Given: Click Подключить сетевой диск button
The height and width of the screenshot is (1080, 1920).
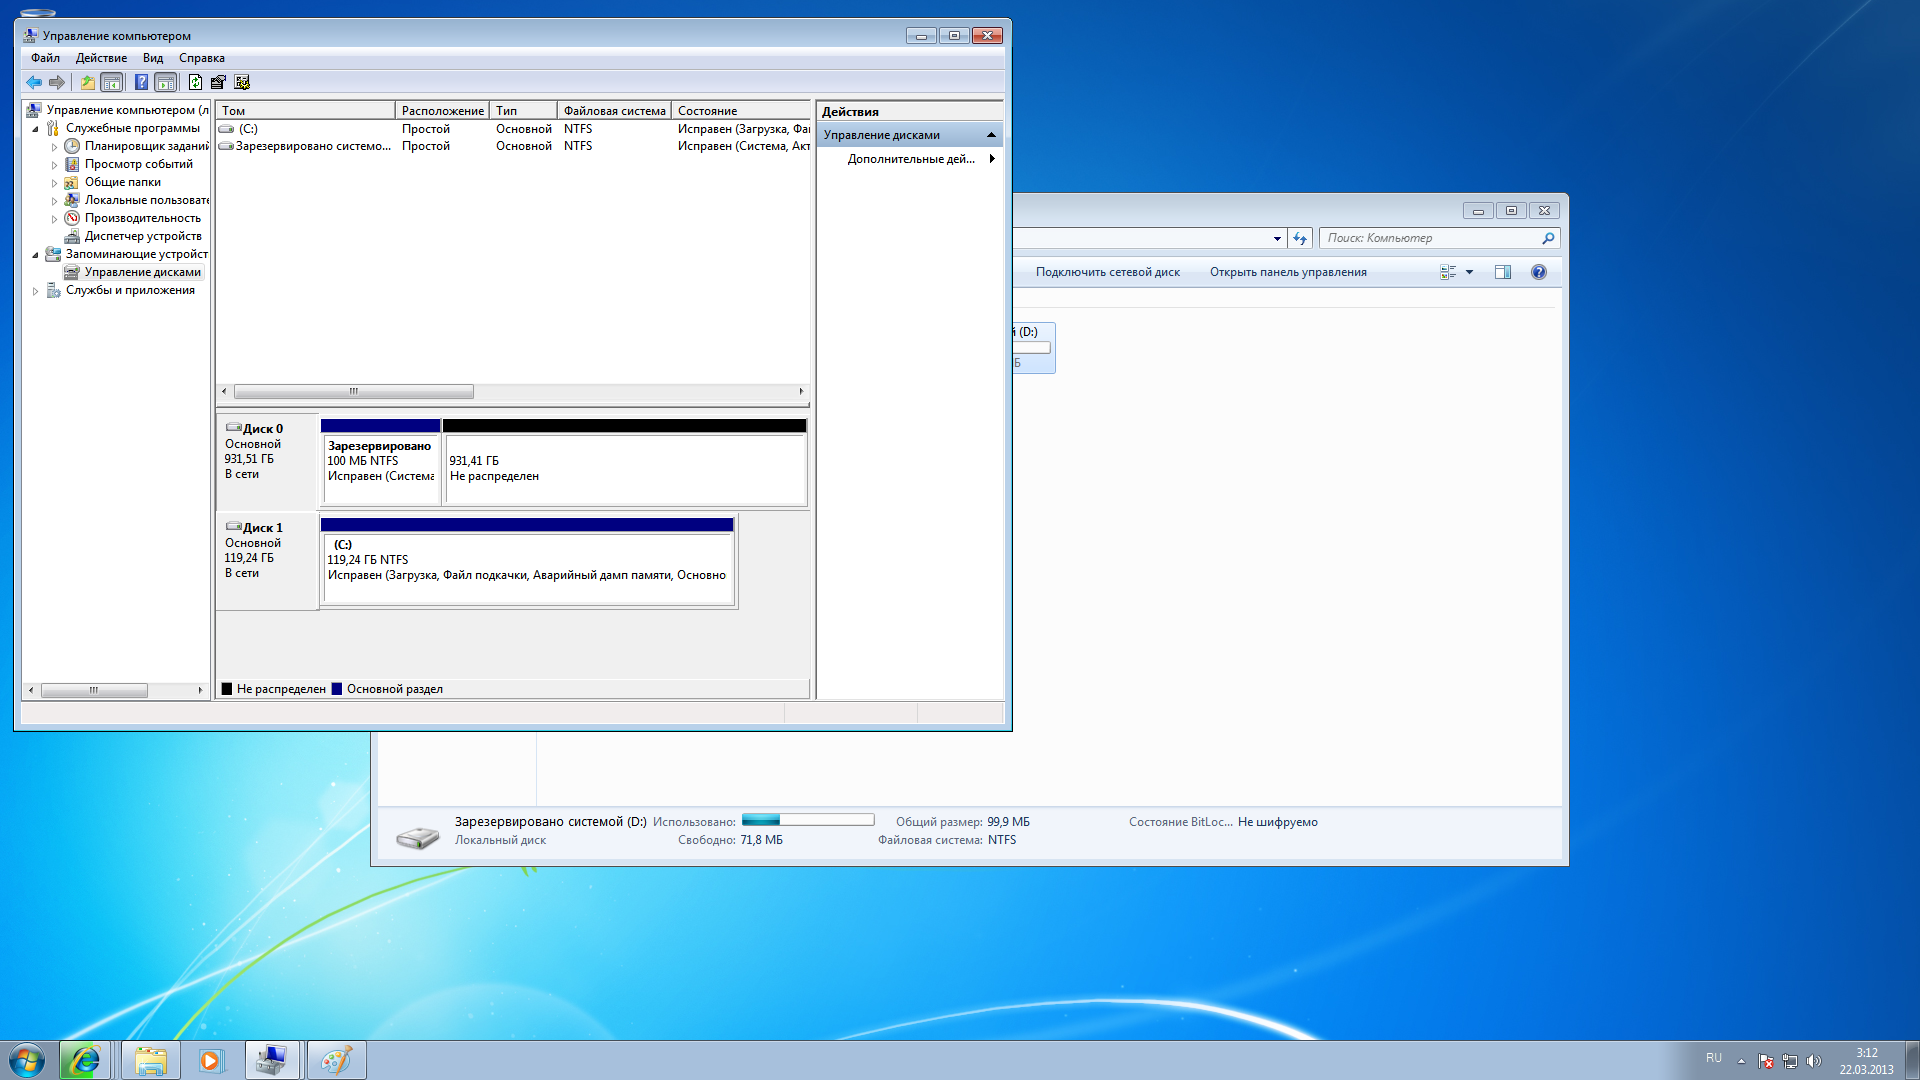Looking at the screenshot, I should tap(1107, 272).
